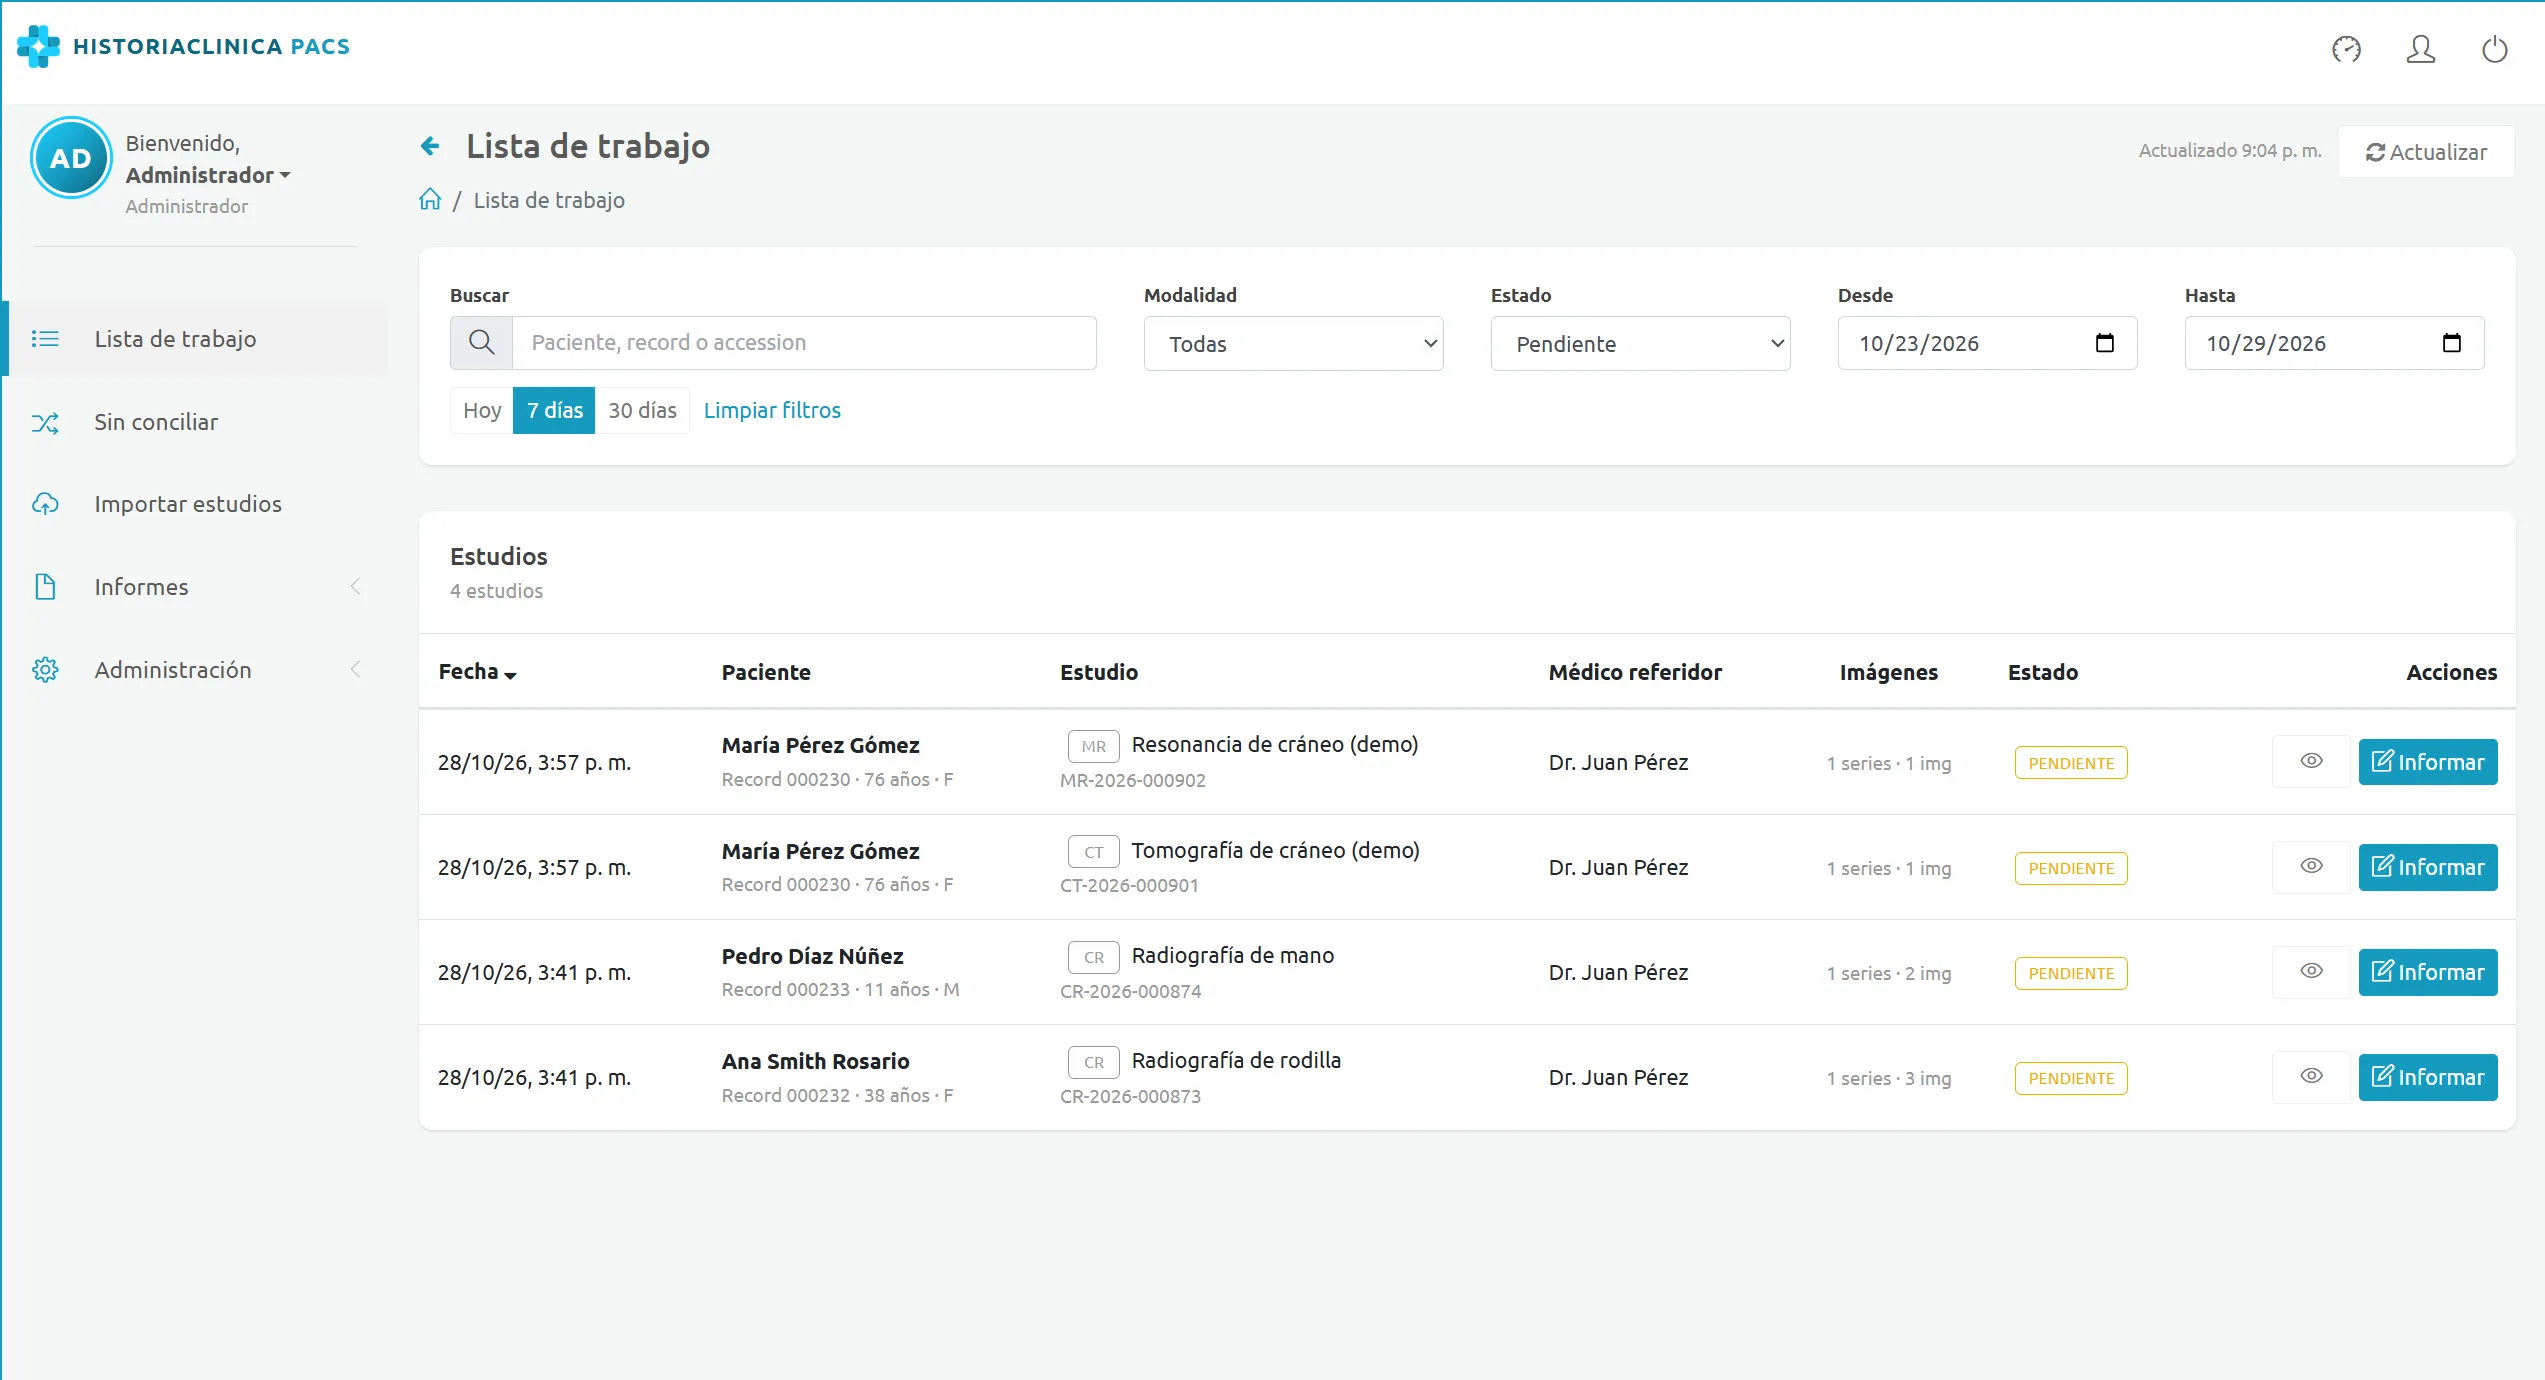This screenshot has height=1380, width=2545.
Task: Expand the Informes sidebar chevron
Action: [x=355, y=587]
